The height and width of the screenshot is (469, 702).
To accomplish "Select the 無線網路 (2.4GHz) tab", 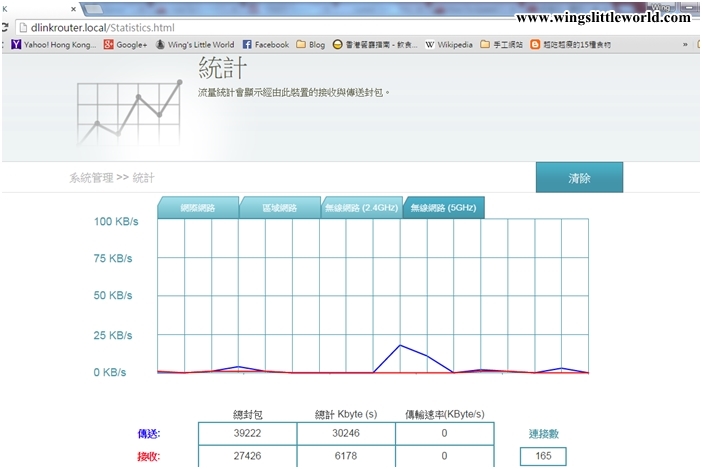I will [361, 208].
